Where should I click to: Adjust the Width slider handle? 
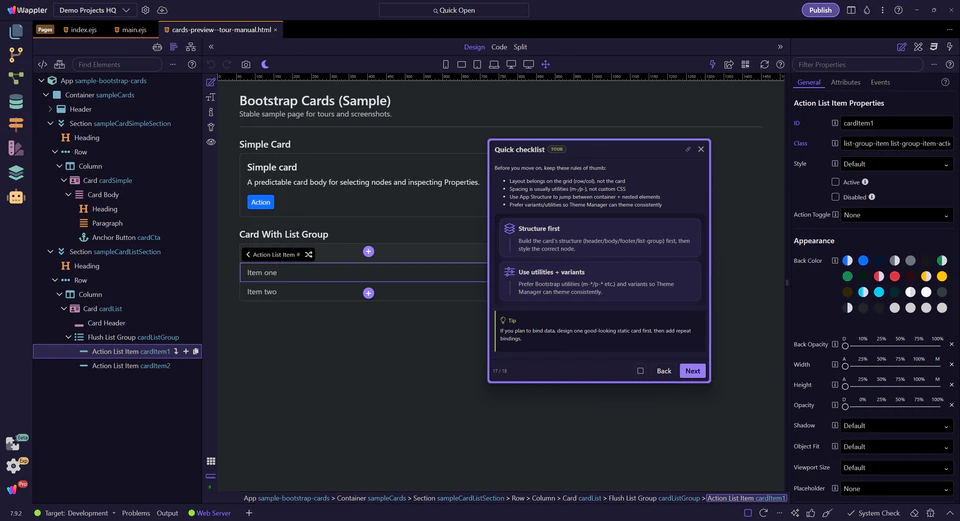click(x=845, y=366)
